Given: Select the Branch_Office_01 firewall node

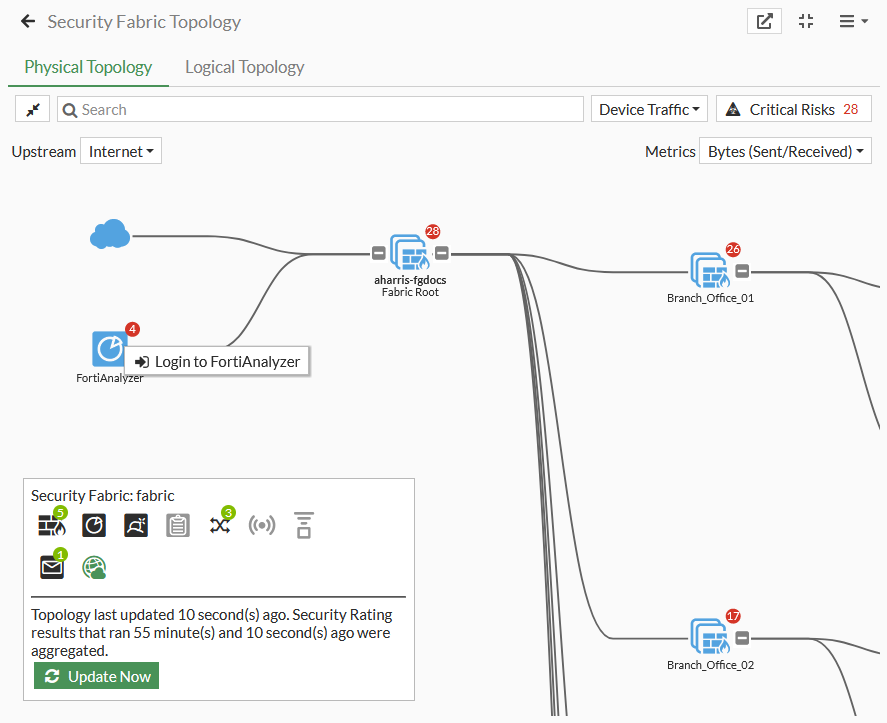Looking at the screenshot, I should [x=710, y=270].
